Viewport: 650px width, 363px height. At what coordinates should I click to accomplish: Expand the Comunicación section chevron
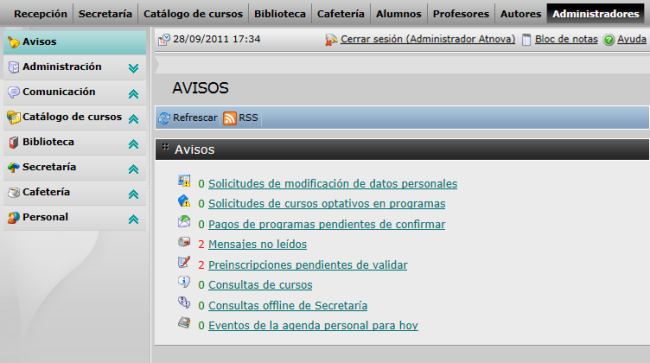[x=133, y=94]
